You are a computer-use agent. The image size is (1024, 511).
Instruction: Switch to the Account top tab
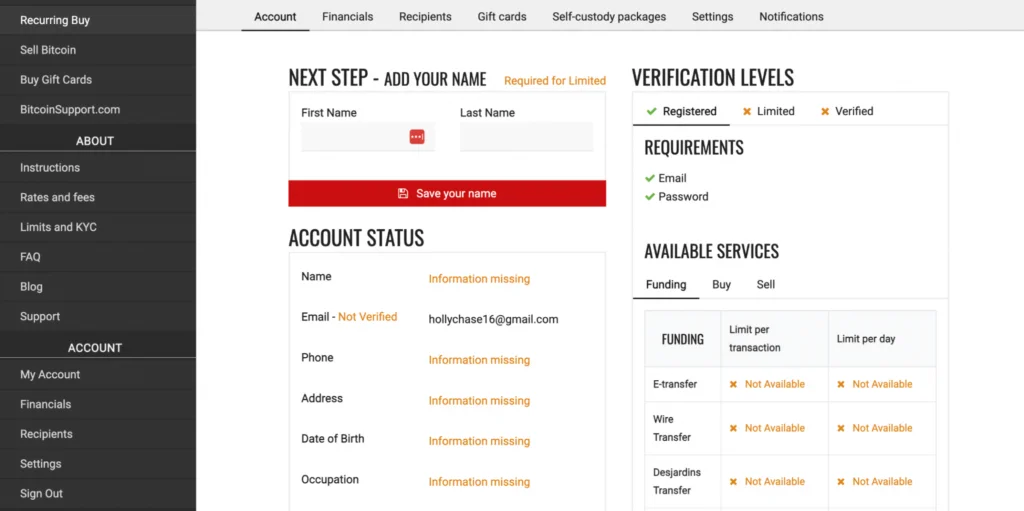pyautogui.click(x=275, y=17)
